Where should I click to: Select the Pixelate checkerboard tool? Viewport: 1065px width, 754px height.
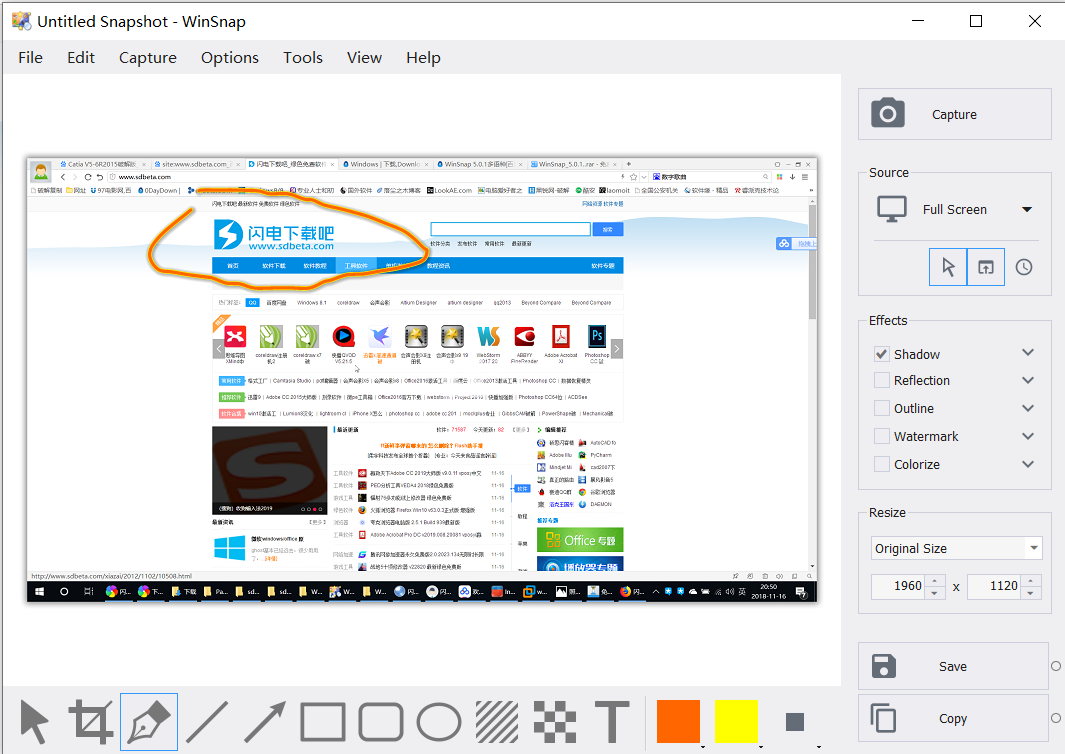tap(555, 721)
